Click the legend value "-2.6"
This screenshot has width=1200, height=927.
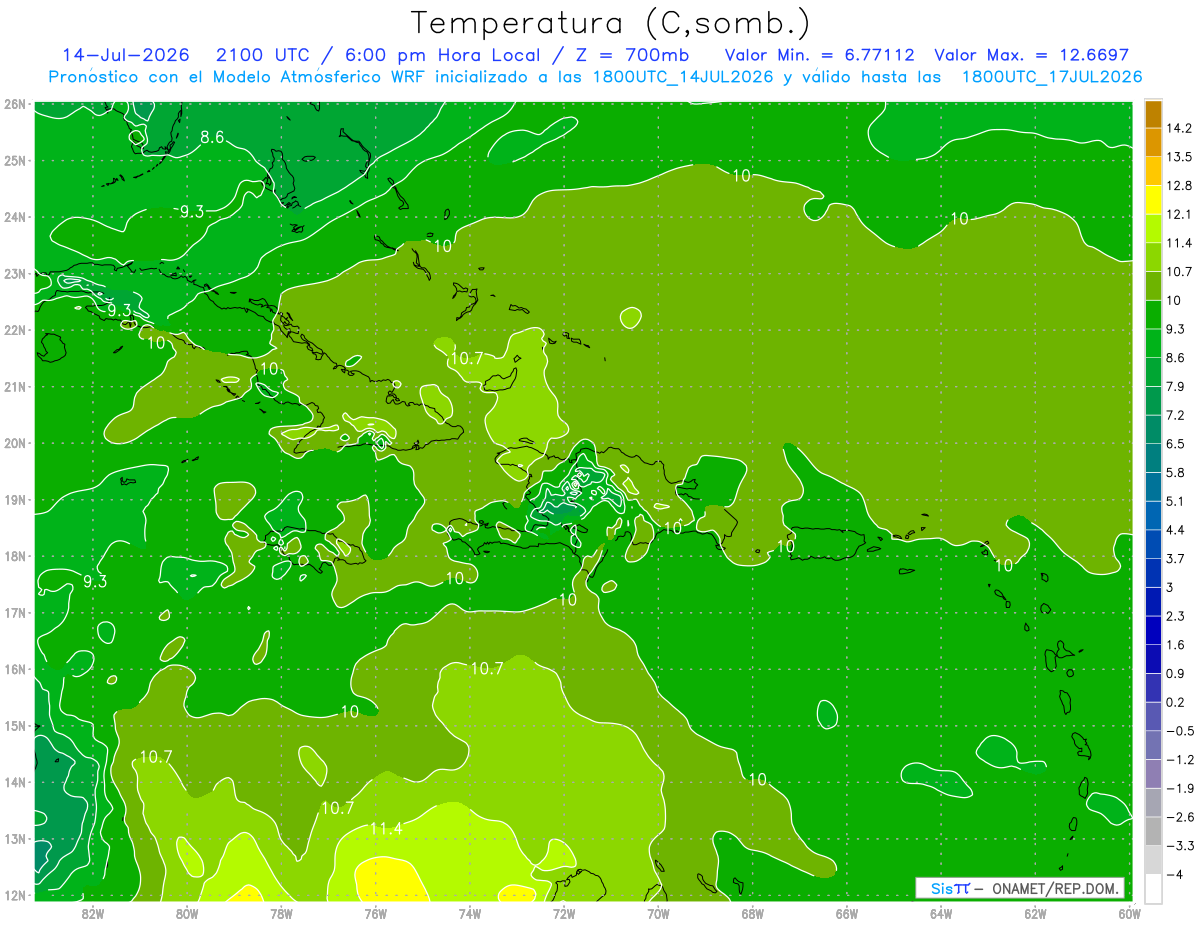(x=1180, y=817)
